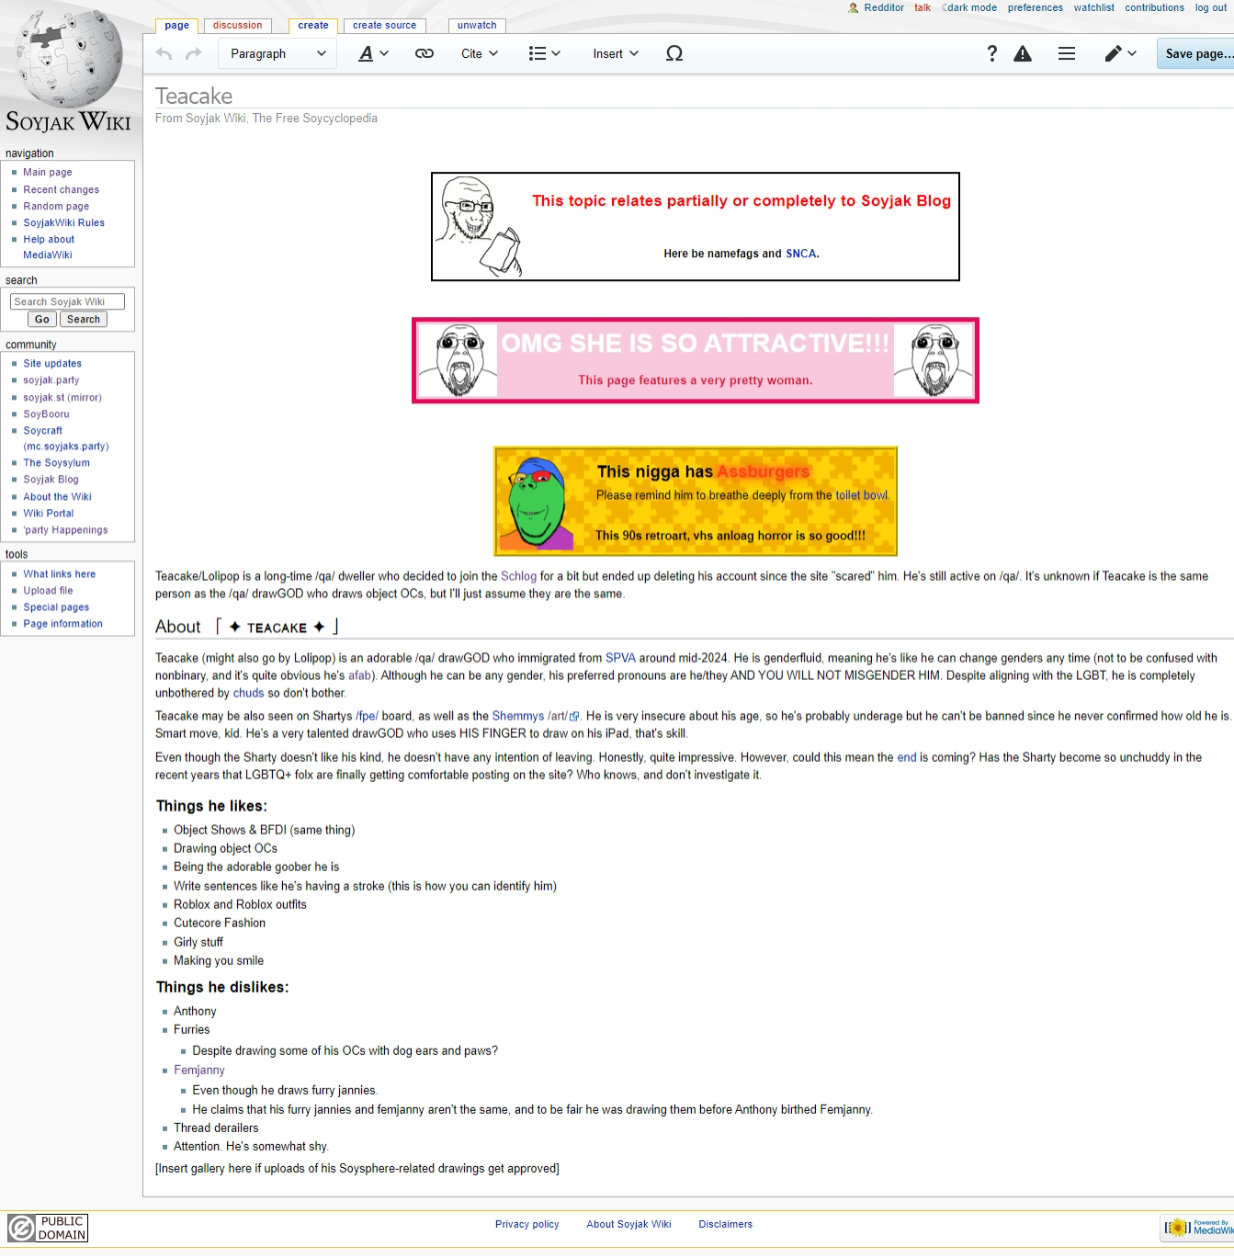Open the Paragraph format dropdown

pos(277,54)
